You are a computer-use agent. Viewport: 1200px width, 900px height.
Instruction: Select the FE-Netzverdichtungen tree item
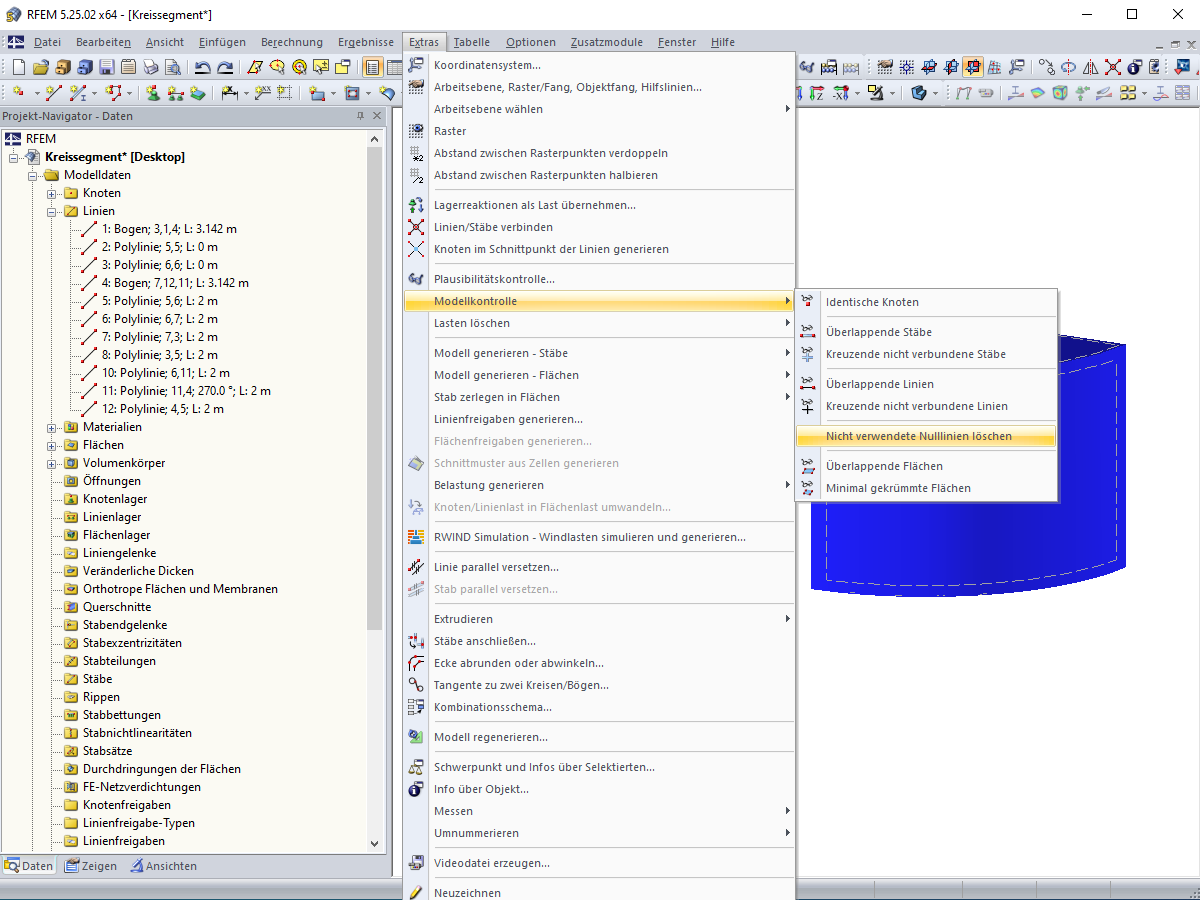[x=142, y=787]
